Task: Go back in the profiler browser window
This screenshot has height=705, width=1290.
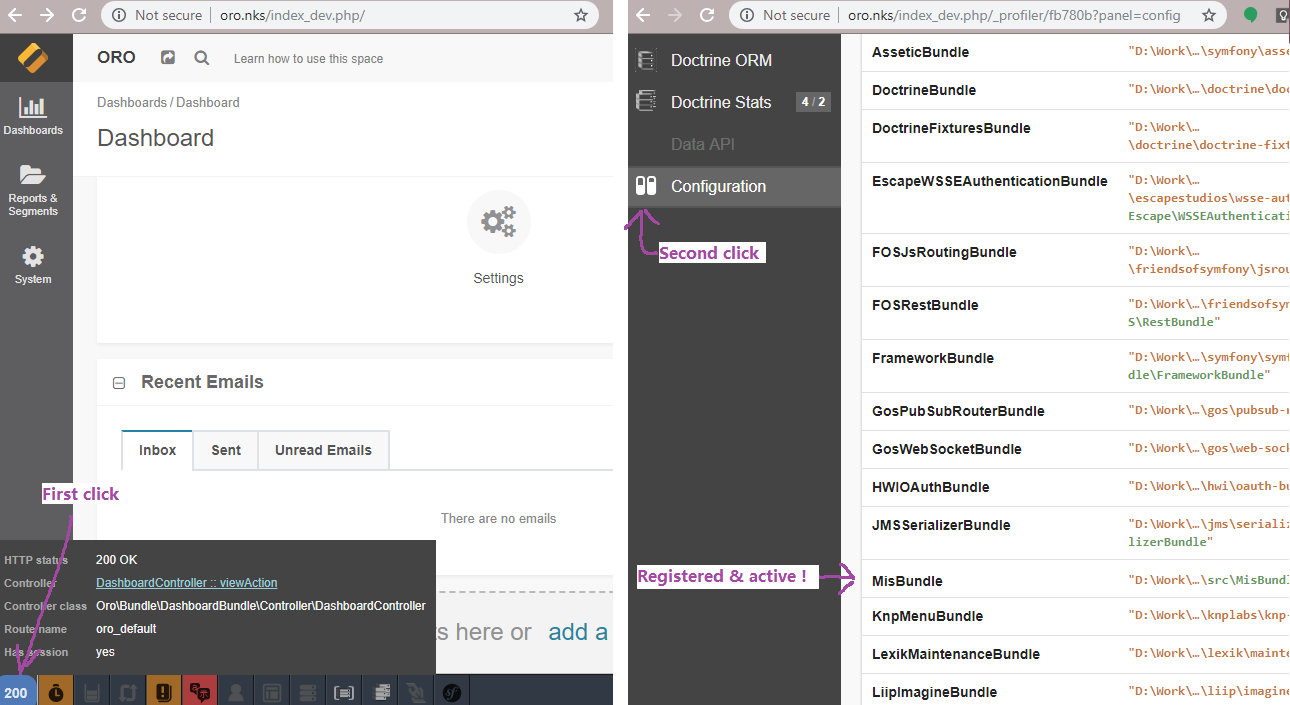Action: click(x=643, y=15)
